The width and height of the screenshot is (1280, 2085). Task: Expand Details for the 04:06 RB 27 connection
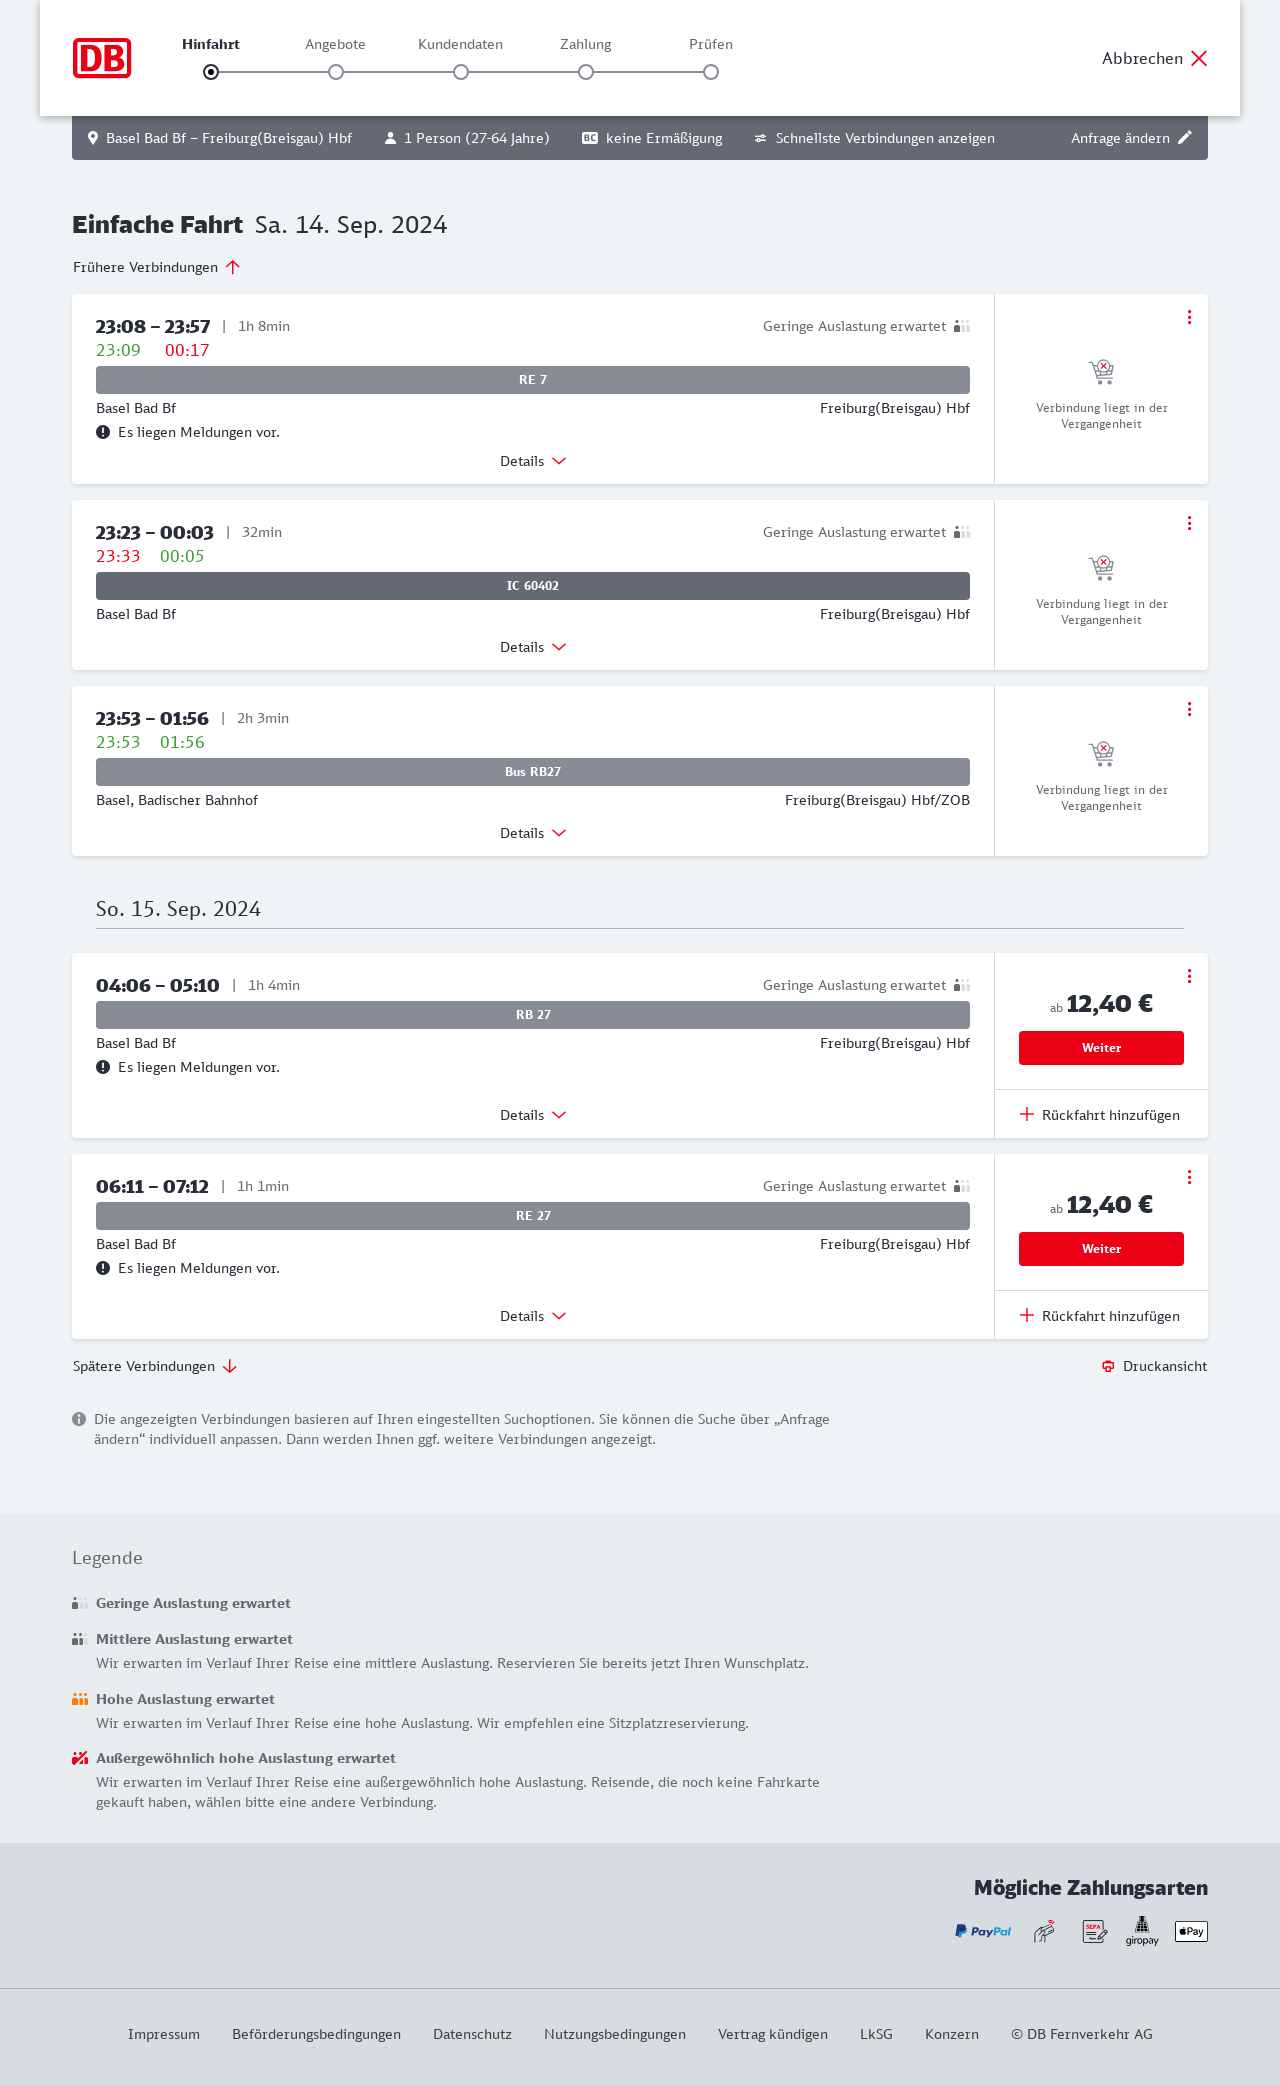tap(533, 1115)
